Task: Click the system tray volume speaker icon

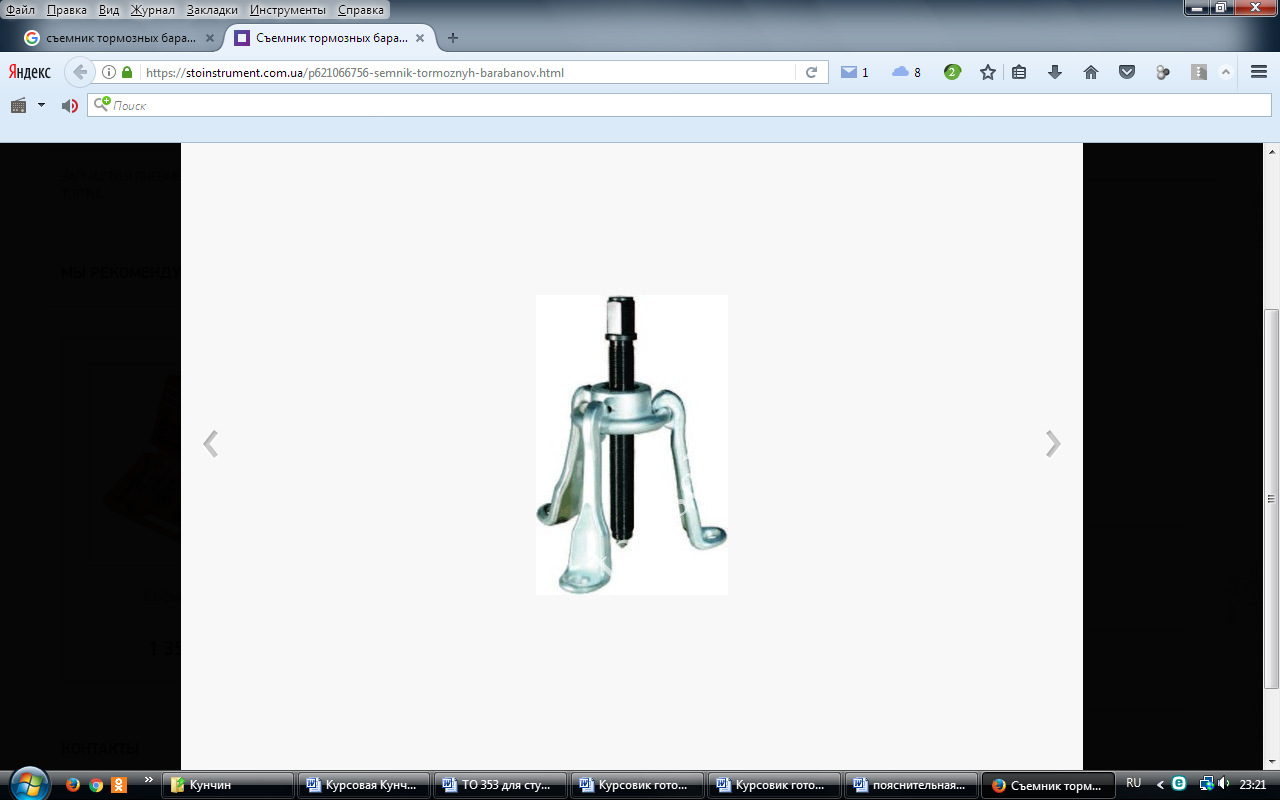Action: 1224,783
